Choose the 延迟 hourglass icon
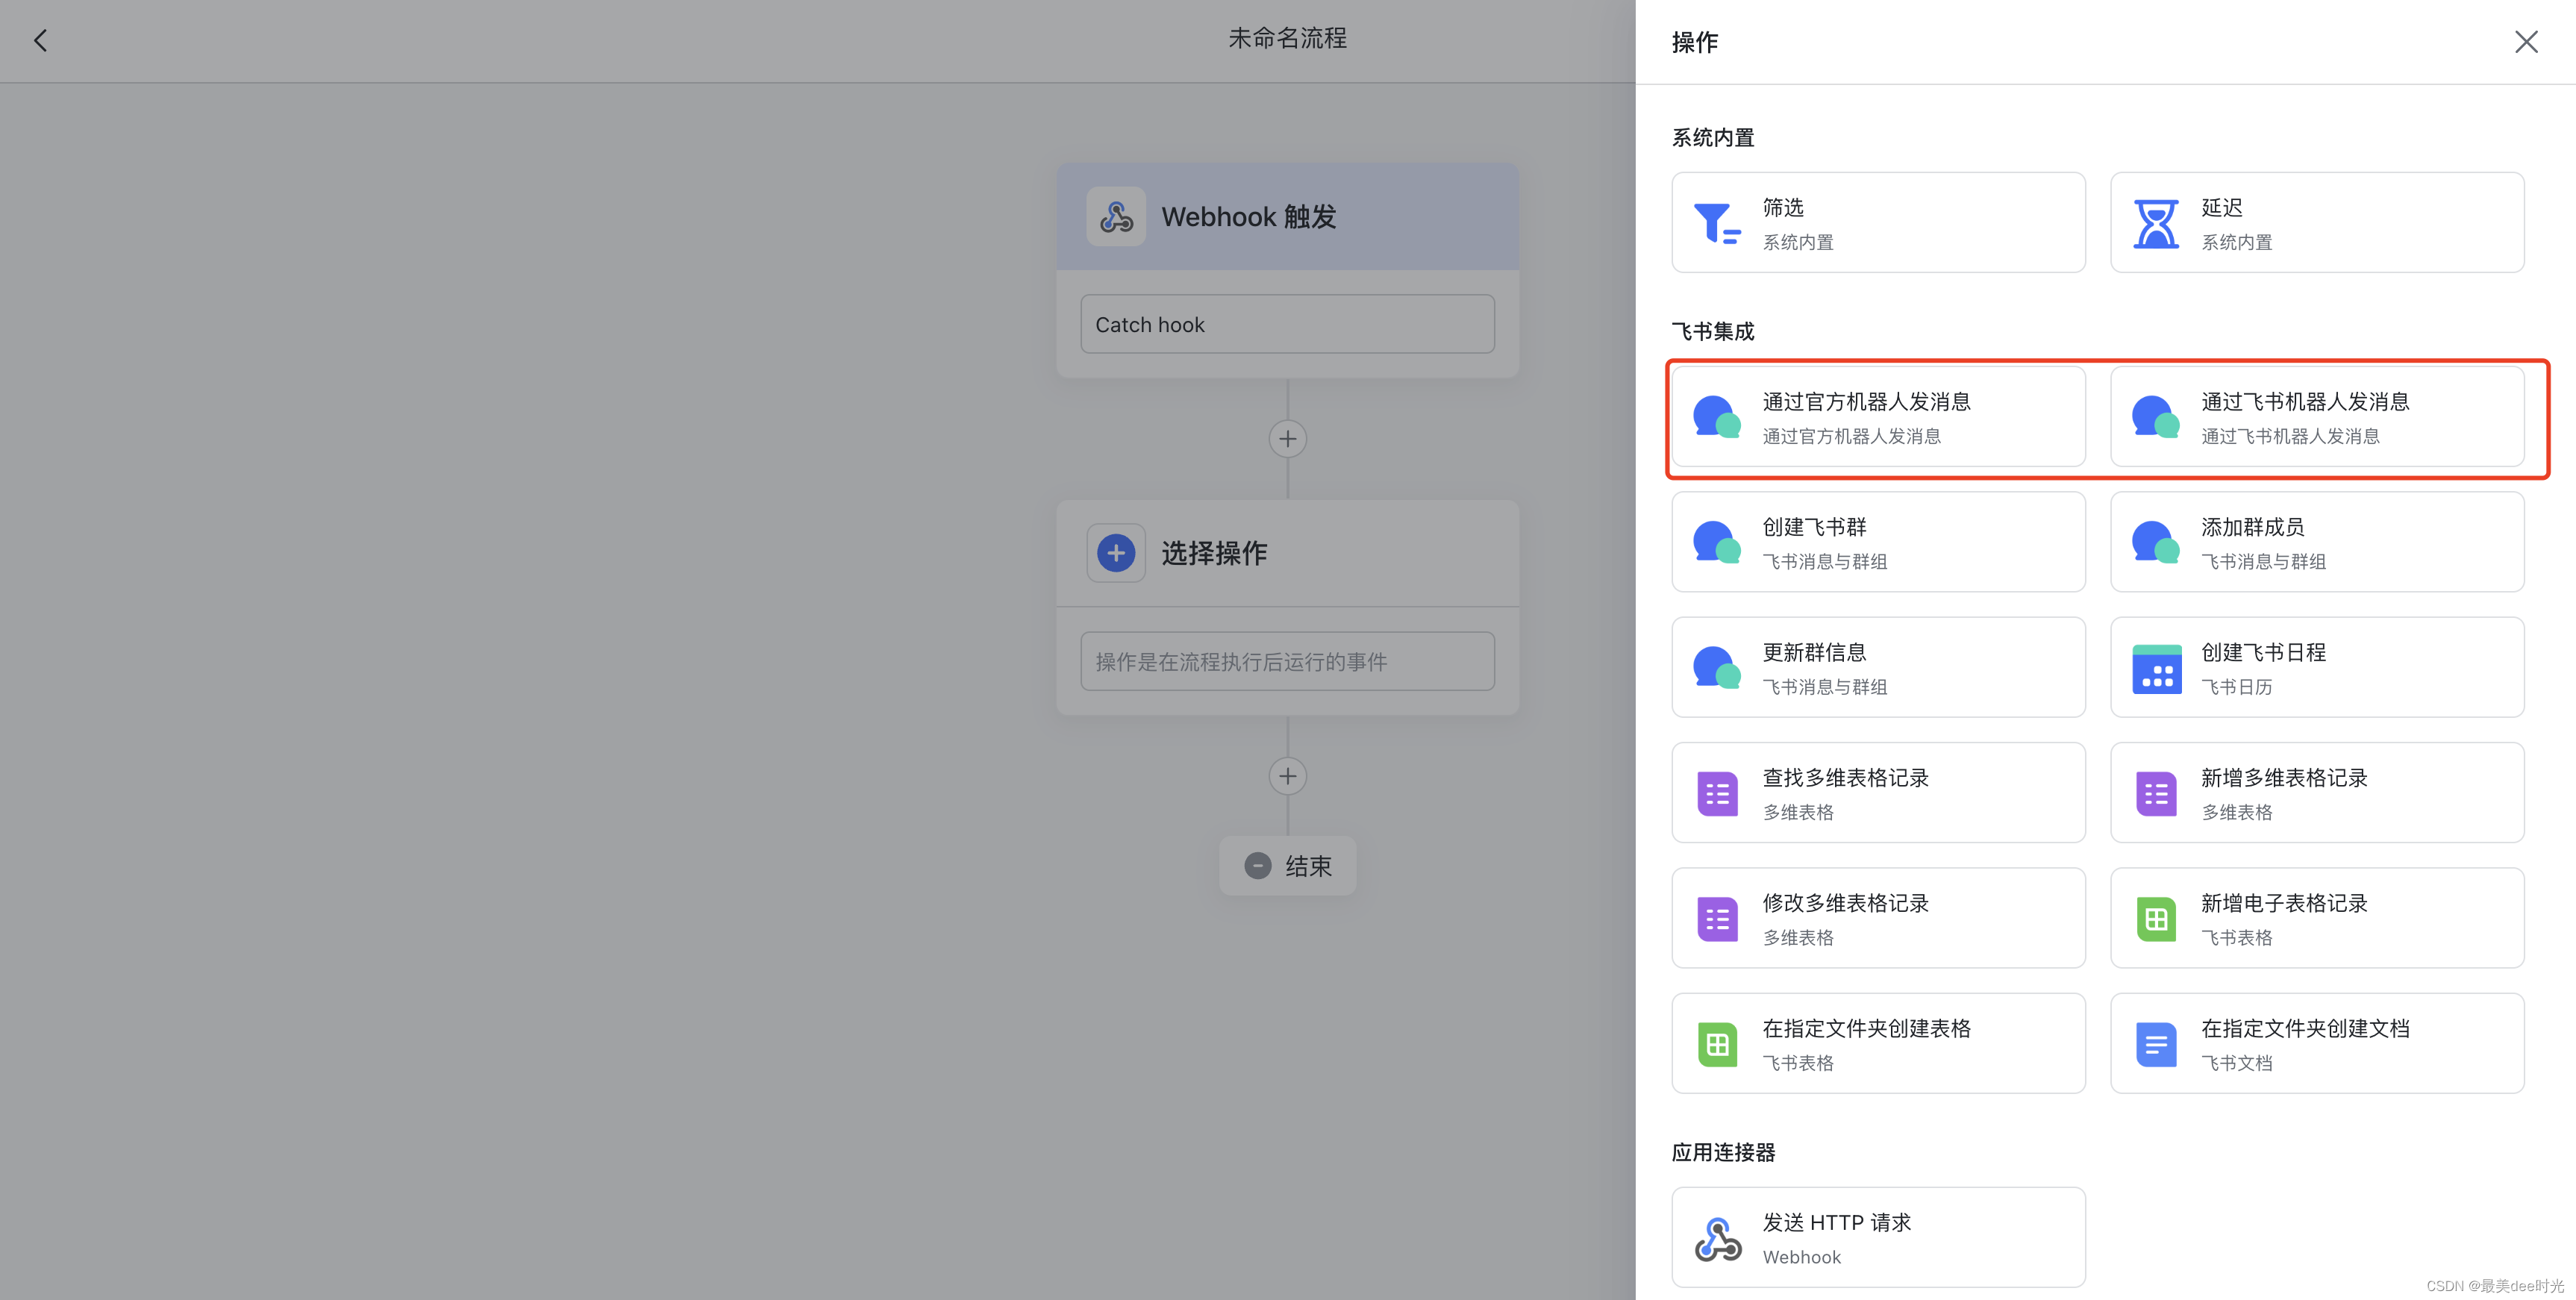Viewport: 2576px width, 1300px height. 2156,223
